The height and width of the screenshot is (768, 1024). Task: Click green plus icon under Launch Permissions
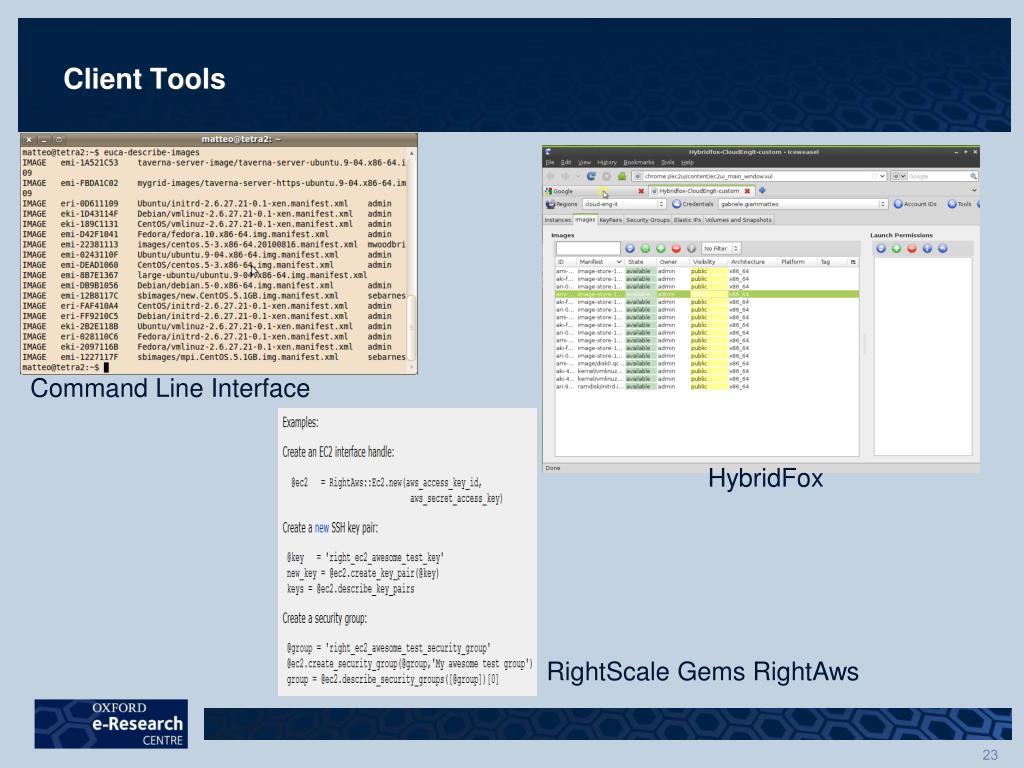(896, 249)
